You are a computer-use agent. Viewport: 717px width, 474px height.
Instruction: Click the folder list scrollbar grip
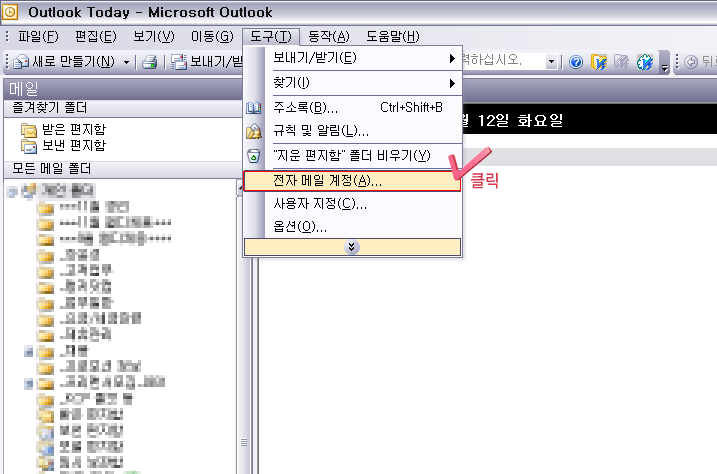244,442
